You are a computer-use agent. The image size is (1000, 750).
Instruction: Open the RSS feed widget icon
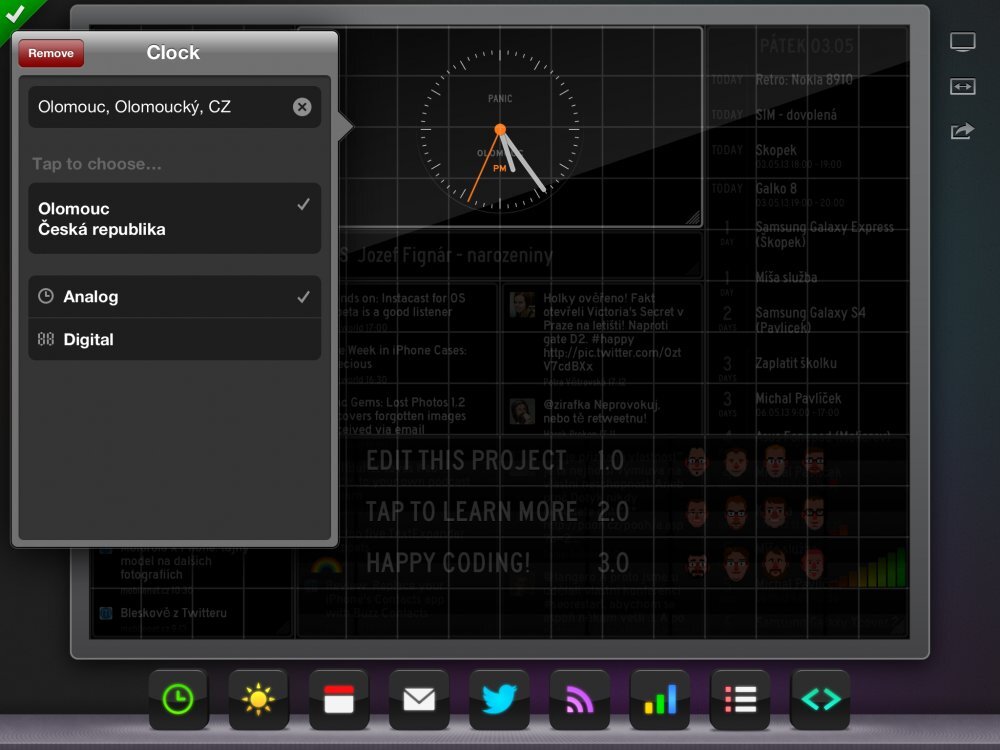[x=578, y=699]
